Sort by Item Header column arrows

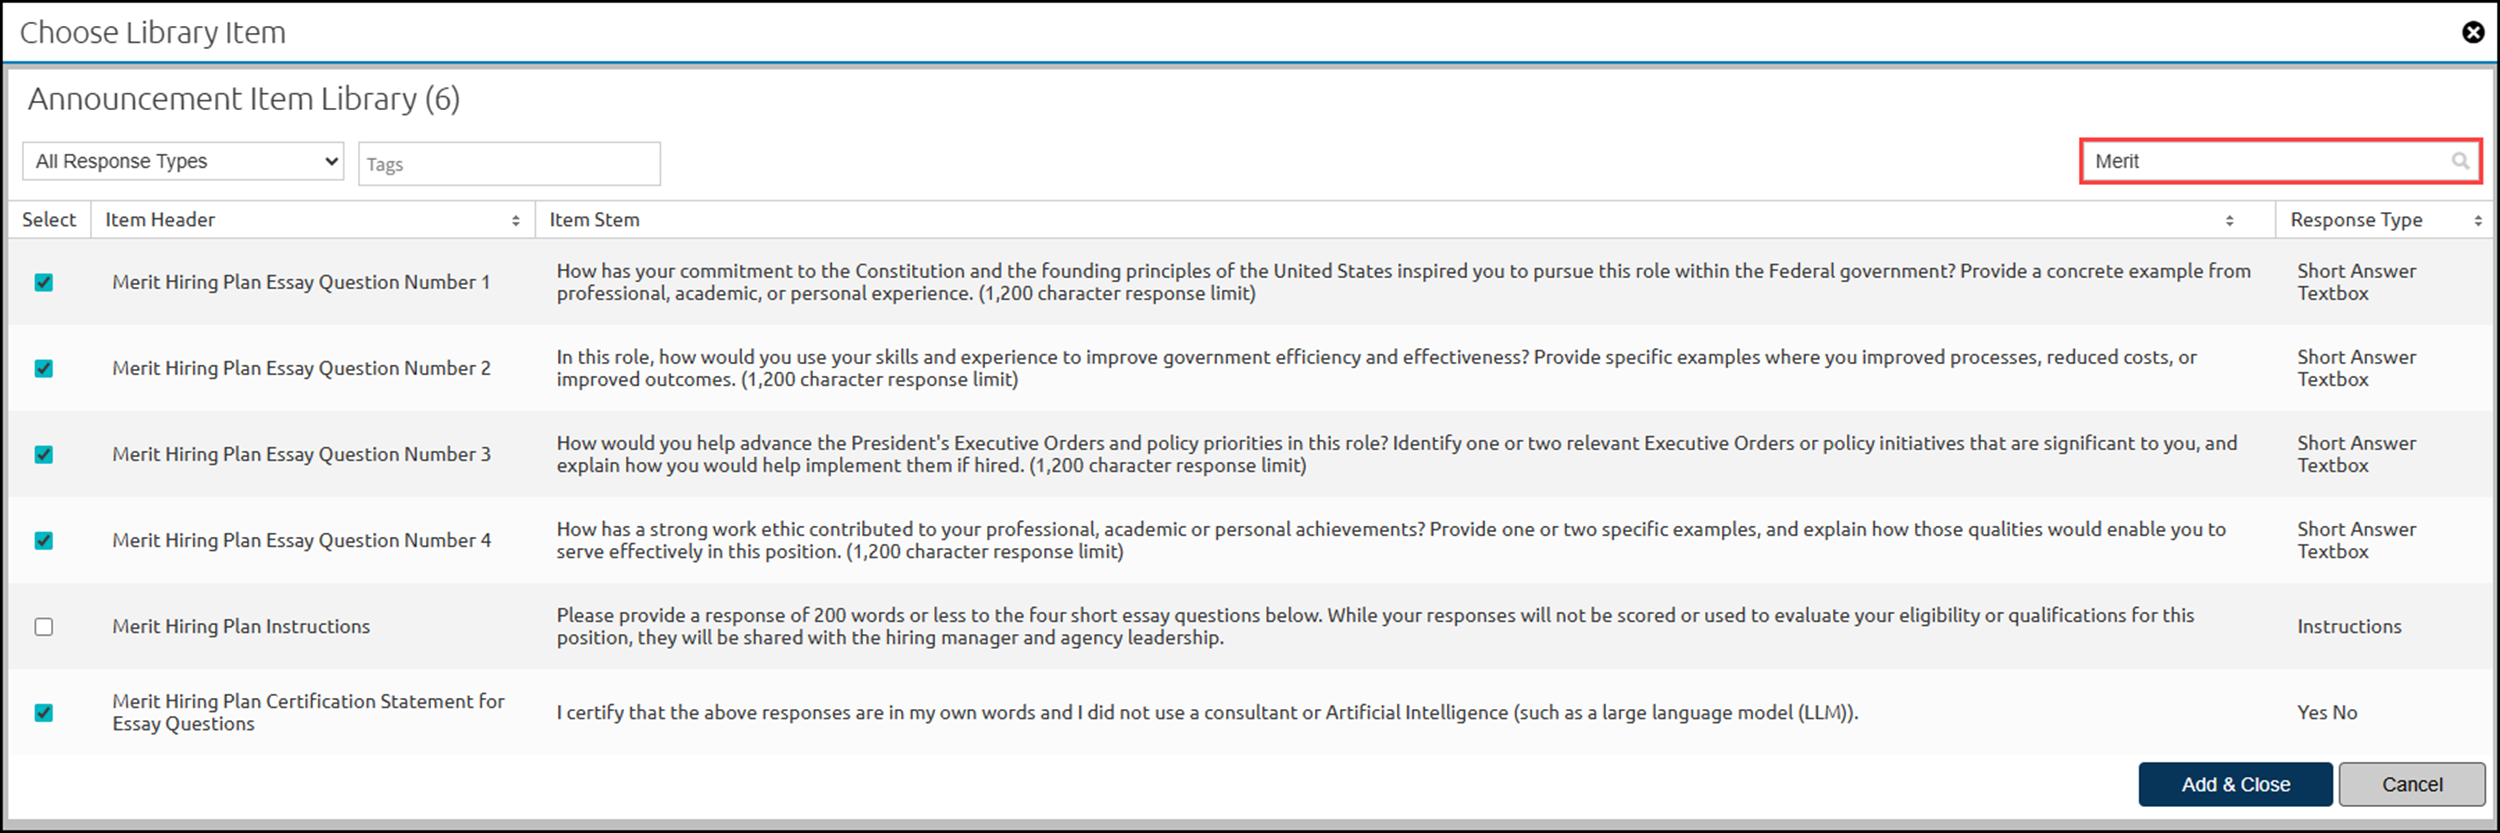[516, 221]
